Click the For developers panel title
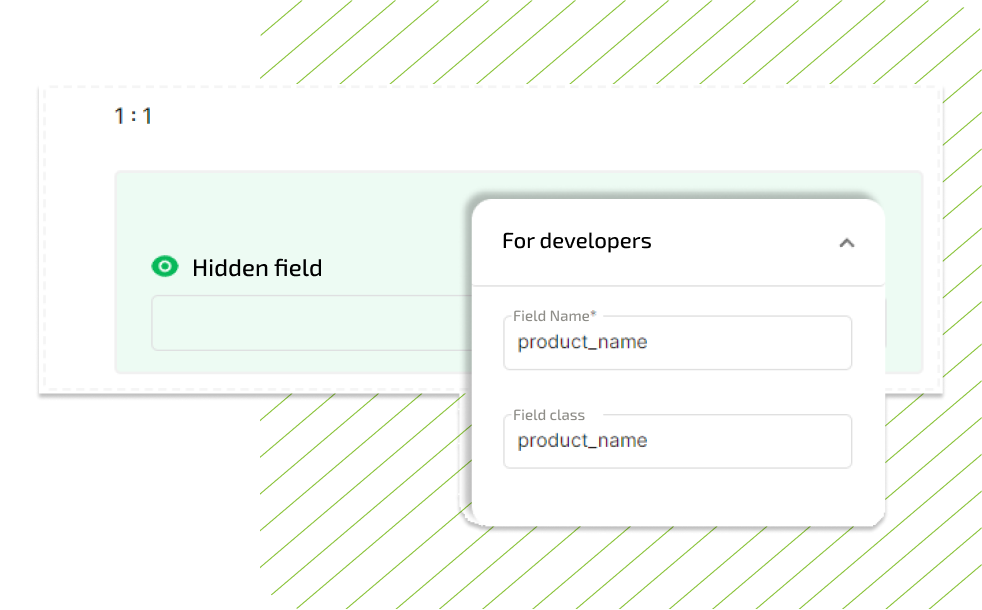982x610 pixels. tap(576, 241)
